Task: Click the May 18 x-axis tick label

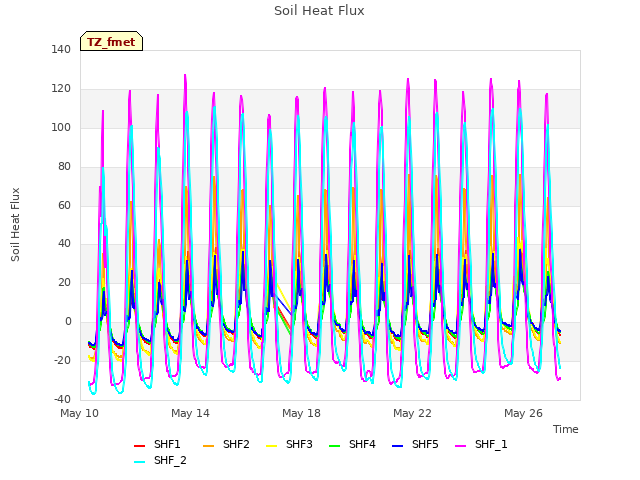Action: click(x=301, y=413)
